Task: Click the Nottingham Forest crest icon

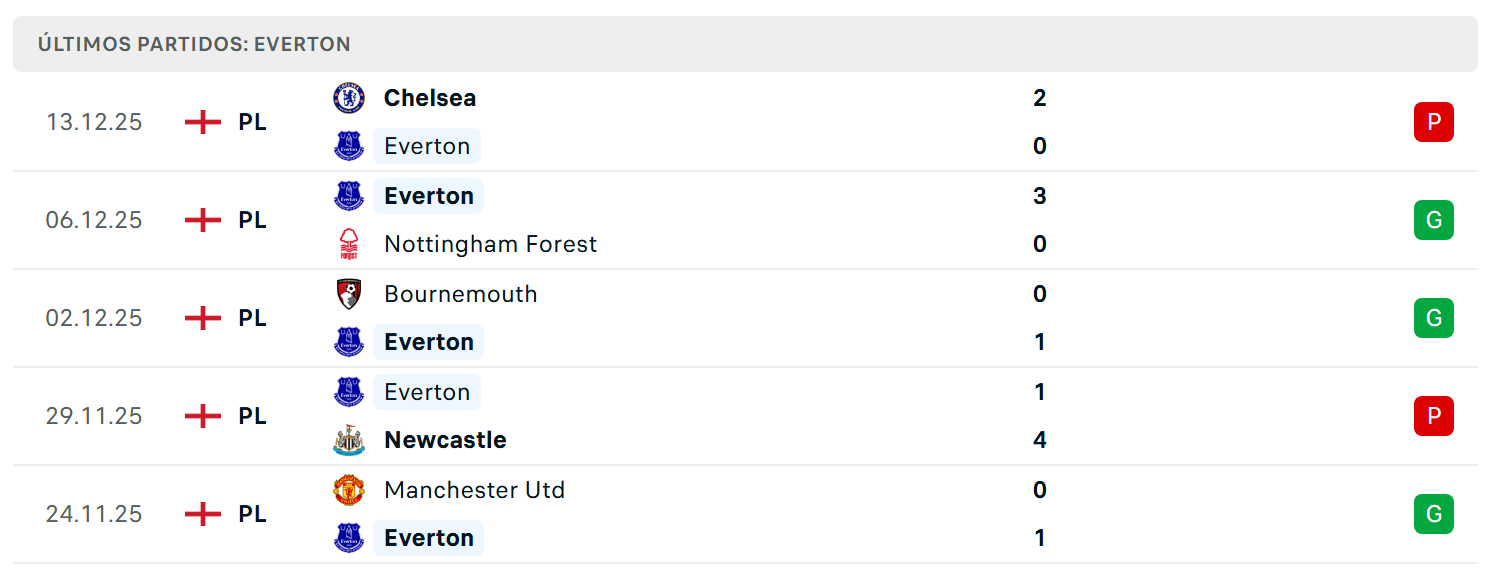Action: point(349,244)
